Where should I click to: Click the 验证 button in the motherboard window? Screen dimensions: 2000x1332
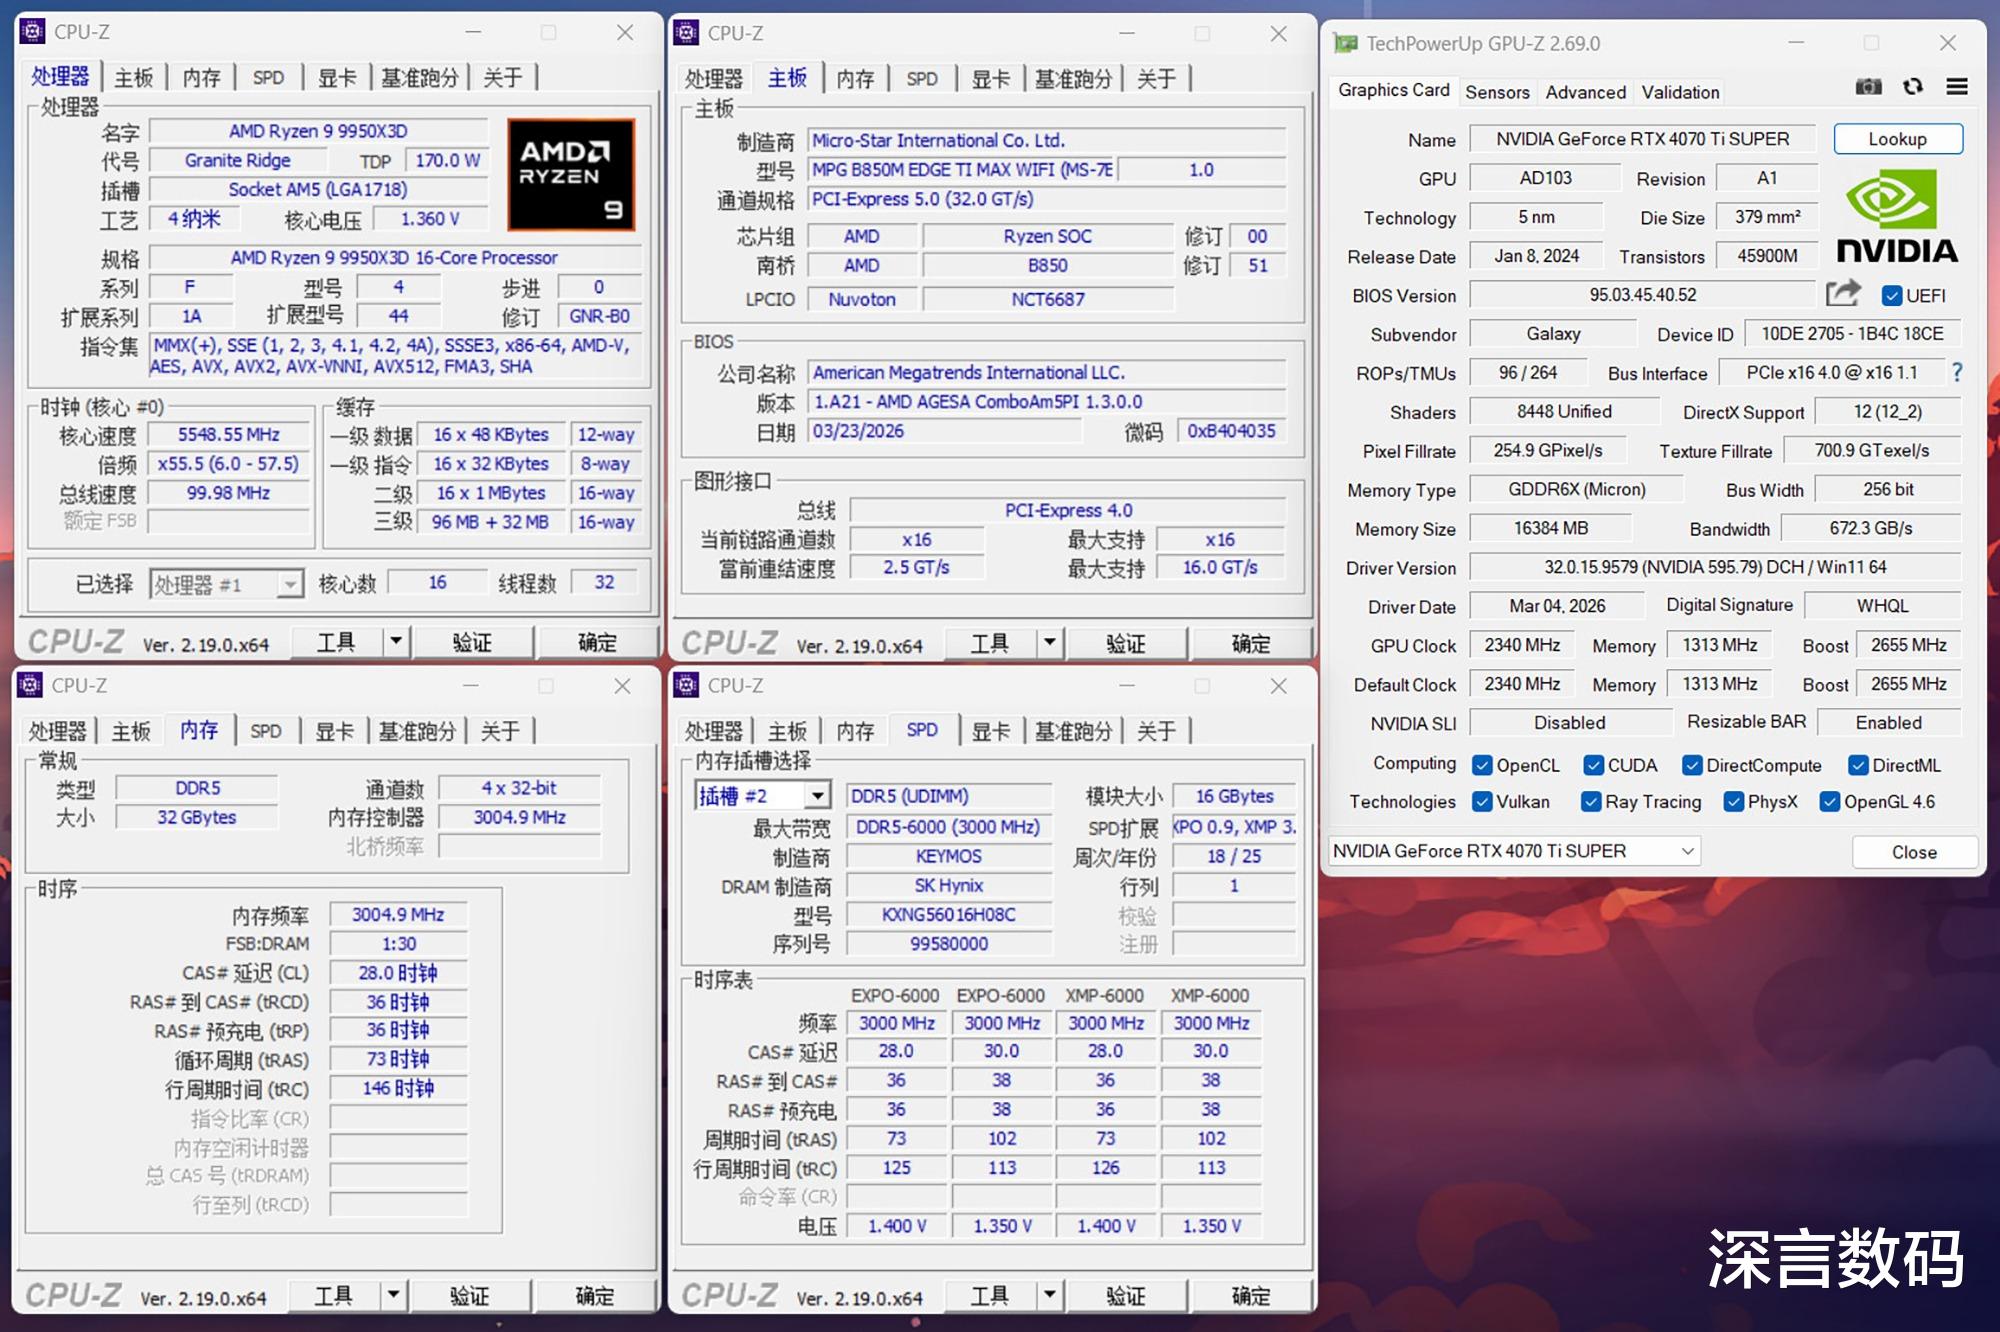pyautogui.click(x=1125, y=643)
